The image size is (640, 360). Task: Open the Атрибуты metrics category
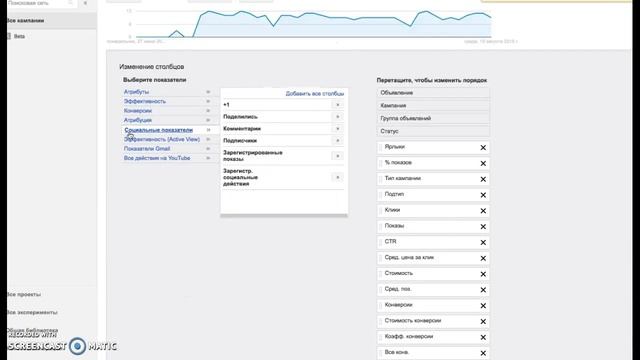click(x=136, y=92)
